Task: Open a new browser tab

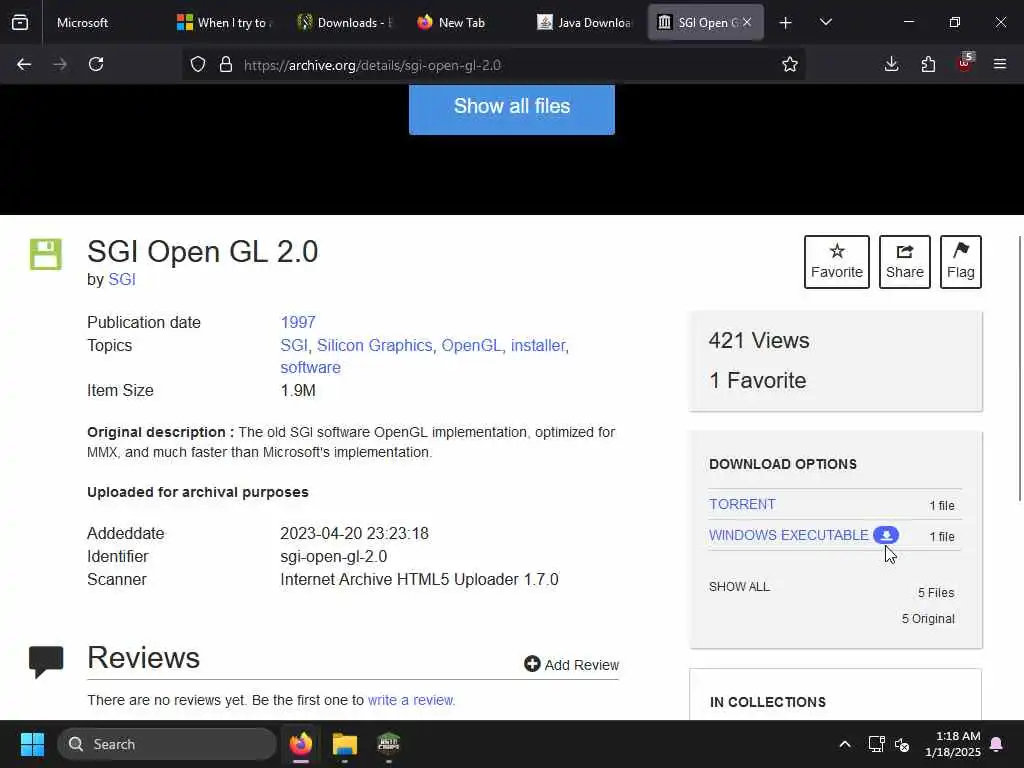Action: coord(786,23)
